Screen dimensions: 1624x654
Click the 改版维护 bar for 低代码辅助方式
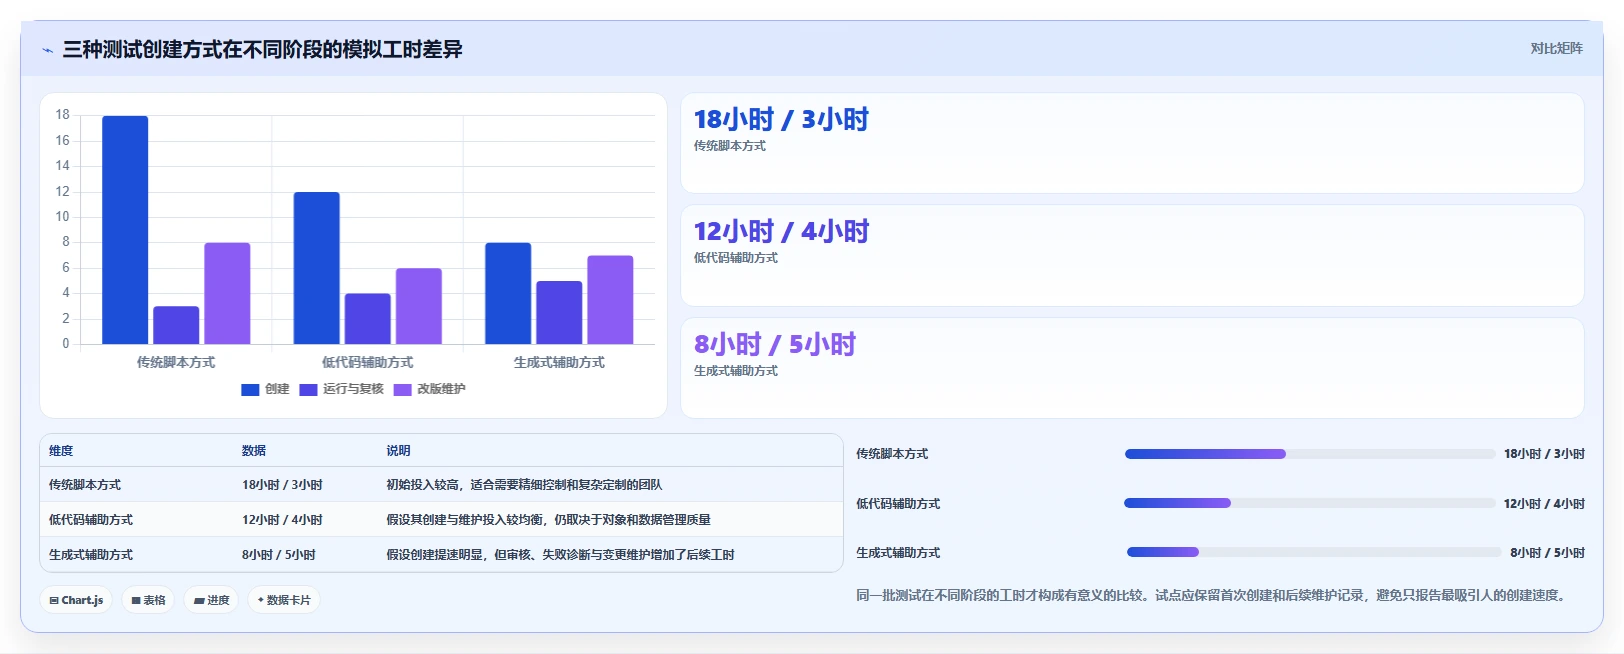pos(418,306)
